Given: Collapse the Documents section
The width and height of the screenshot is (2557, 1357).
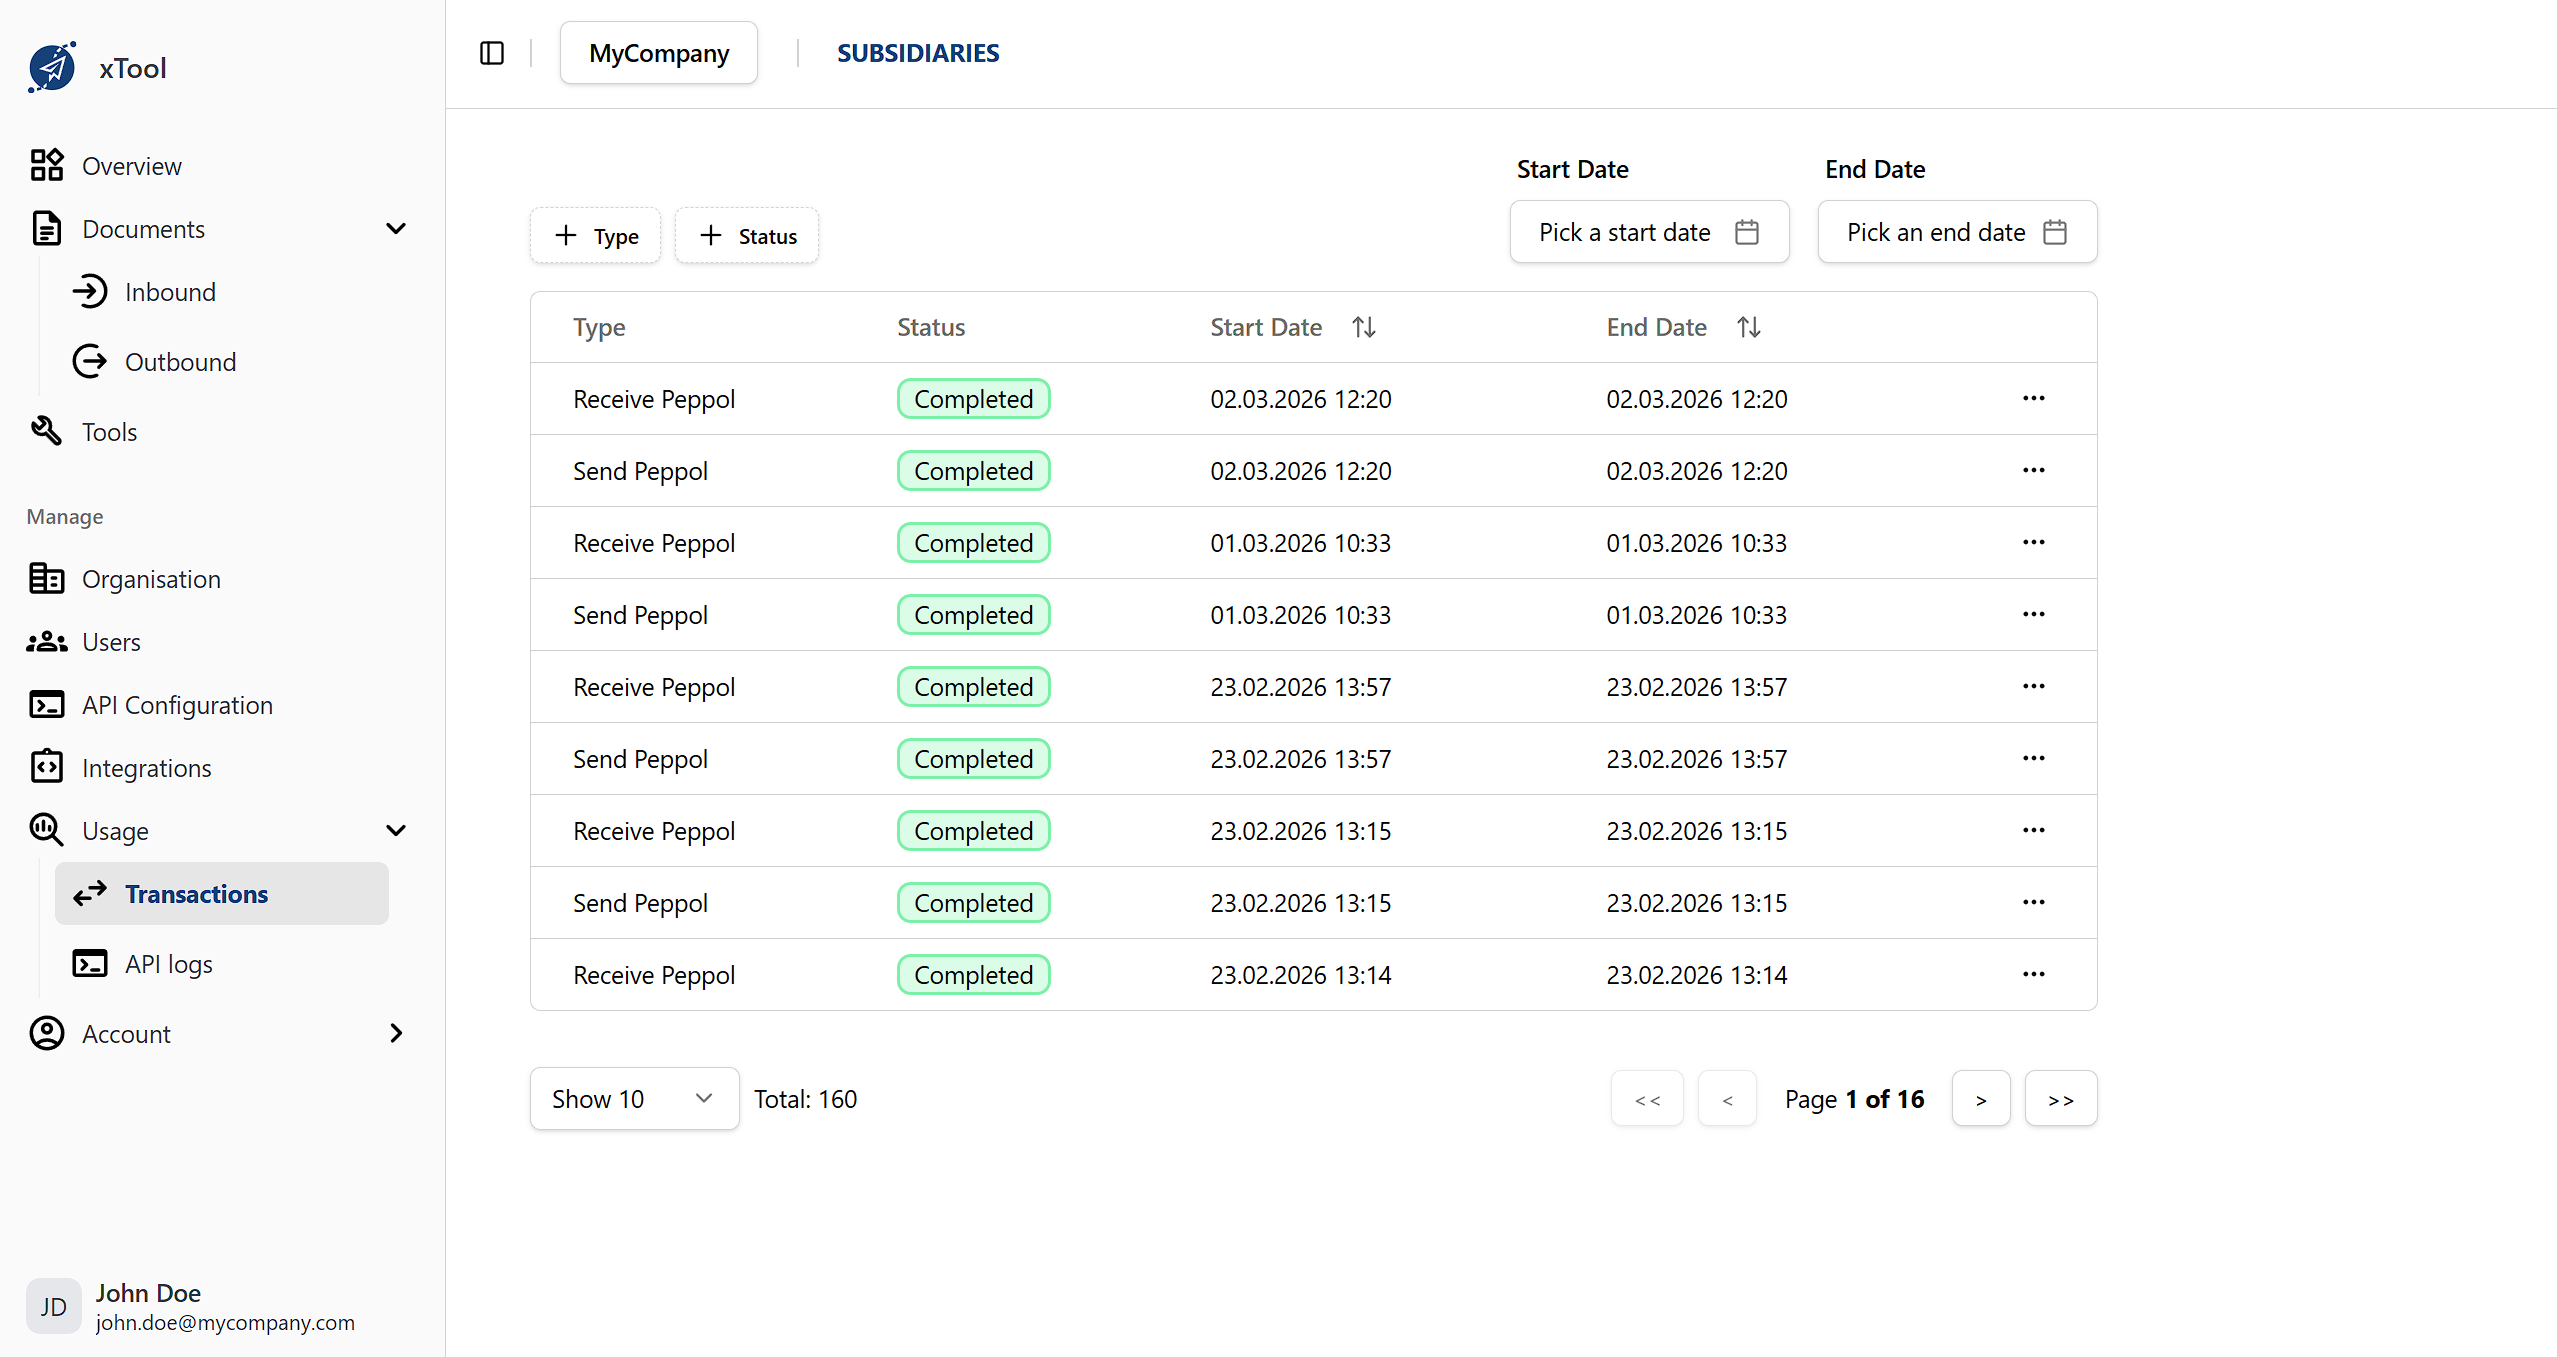Looking at the screenshot, I should [x=396, y=228].
